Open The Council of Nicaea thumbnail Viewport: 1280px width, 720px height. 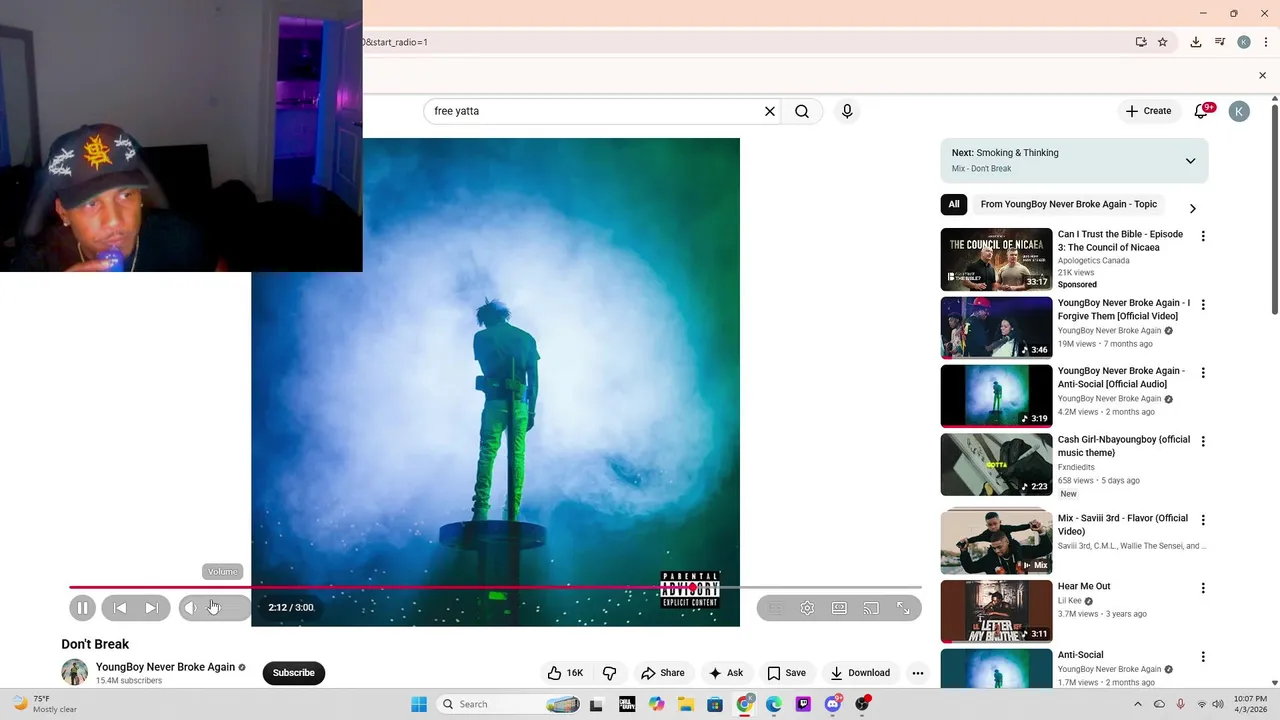(996, 259)
